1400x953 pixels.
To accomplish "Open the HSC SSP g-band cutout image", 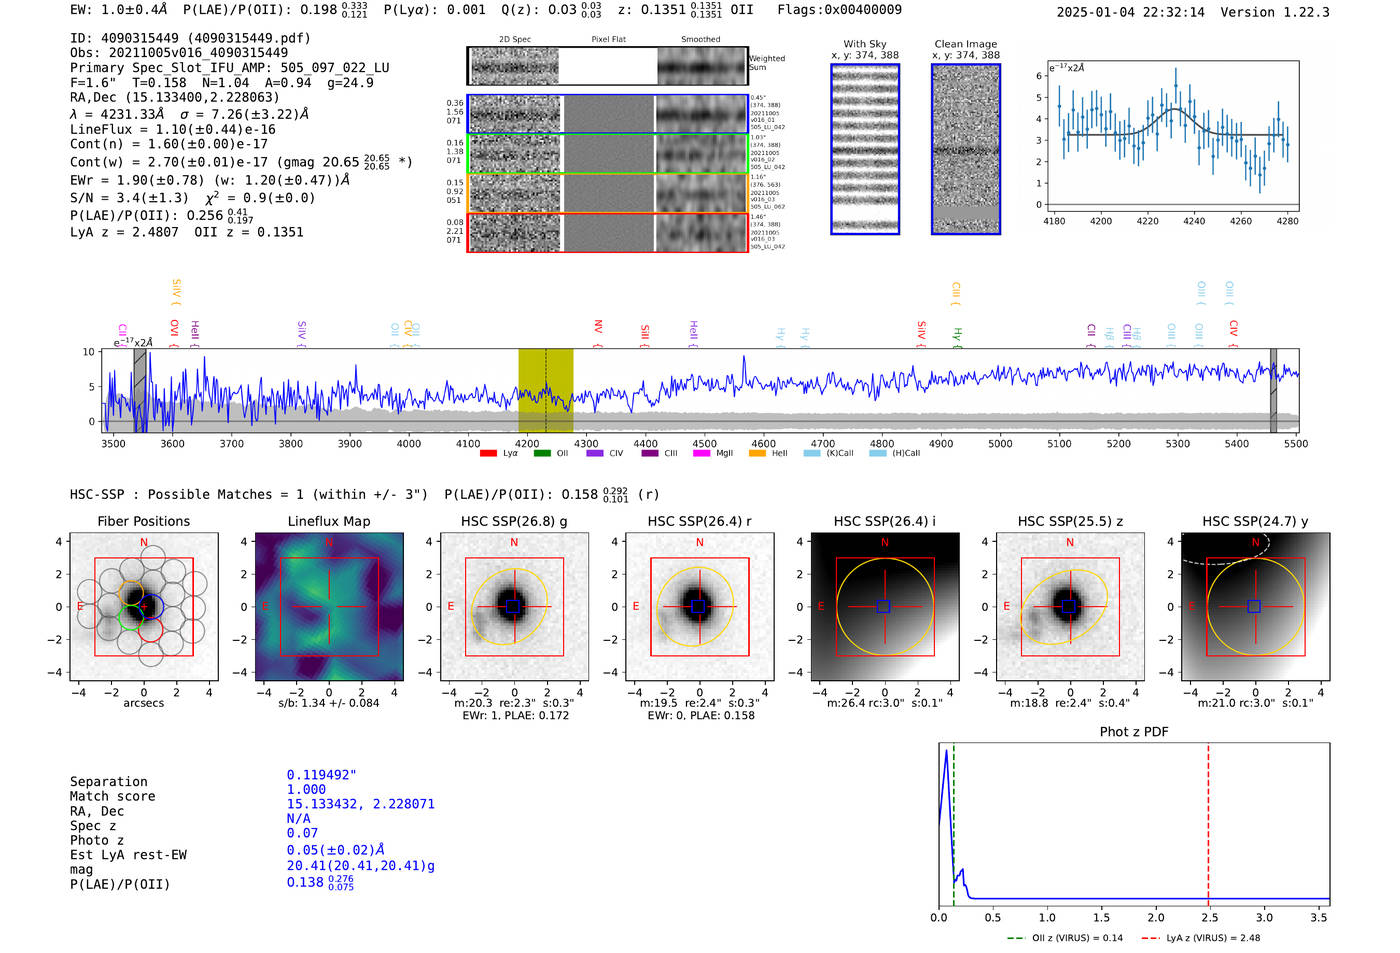I will coord(514,607).
